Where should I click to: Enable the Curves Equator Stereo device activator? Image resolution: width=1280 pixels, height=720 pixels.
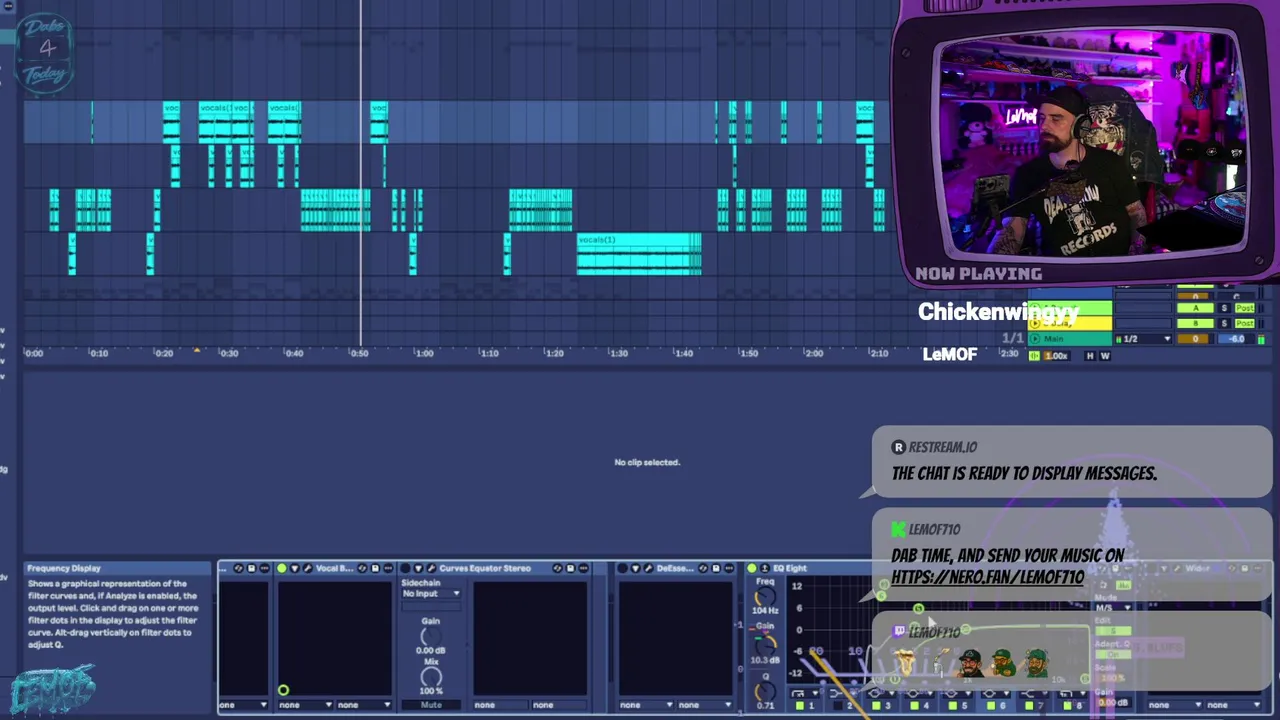[x=406, y=568]
